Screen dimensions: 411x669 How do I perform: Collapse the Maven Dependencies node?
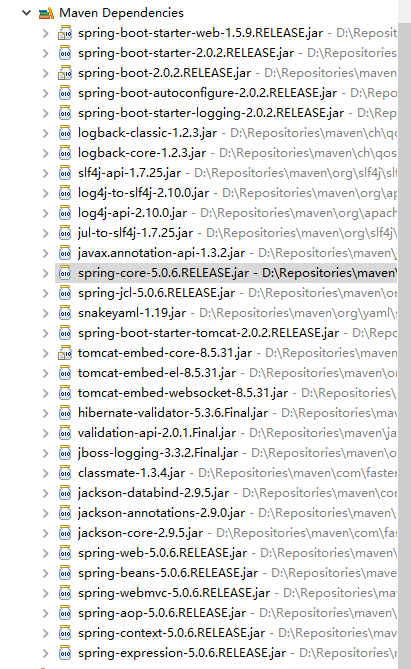click(26, 13)
